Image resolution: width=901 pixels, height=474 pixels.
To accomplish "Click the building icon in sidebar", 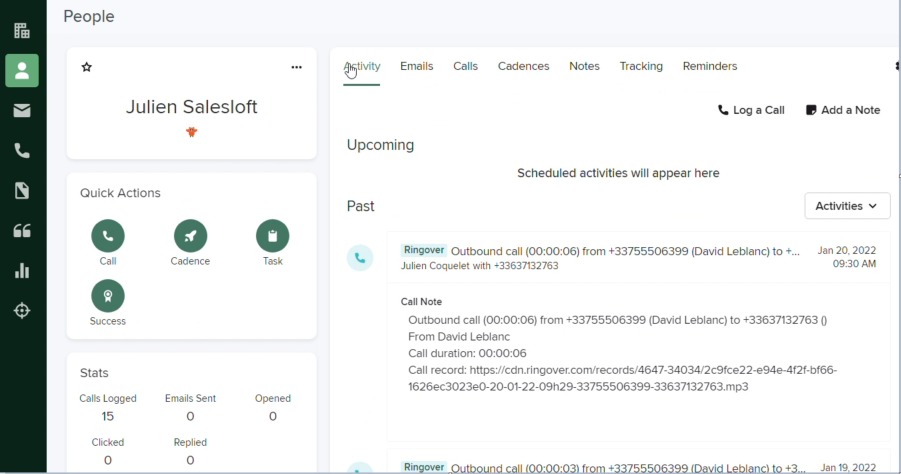I will (22, 31).
